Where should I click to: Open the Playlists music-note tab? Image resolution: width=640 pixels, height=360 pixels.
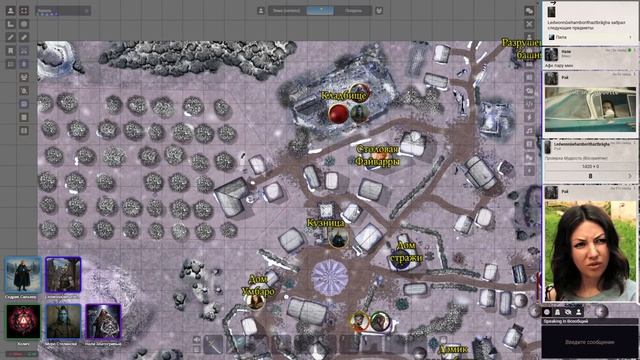[529, 131]
